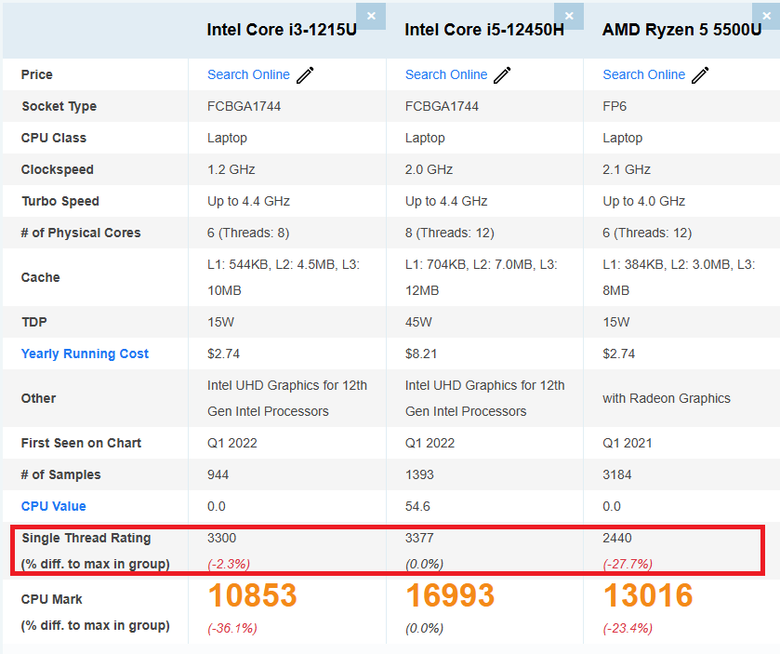Click the L1: 384KB cache value
This screenshot has height=654, width=780.
(x=679, y=278)
